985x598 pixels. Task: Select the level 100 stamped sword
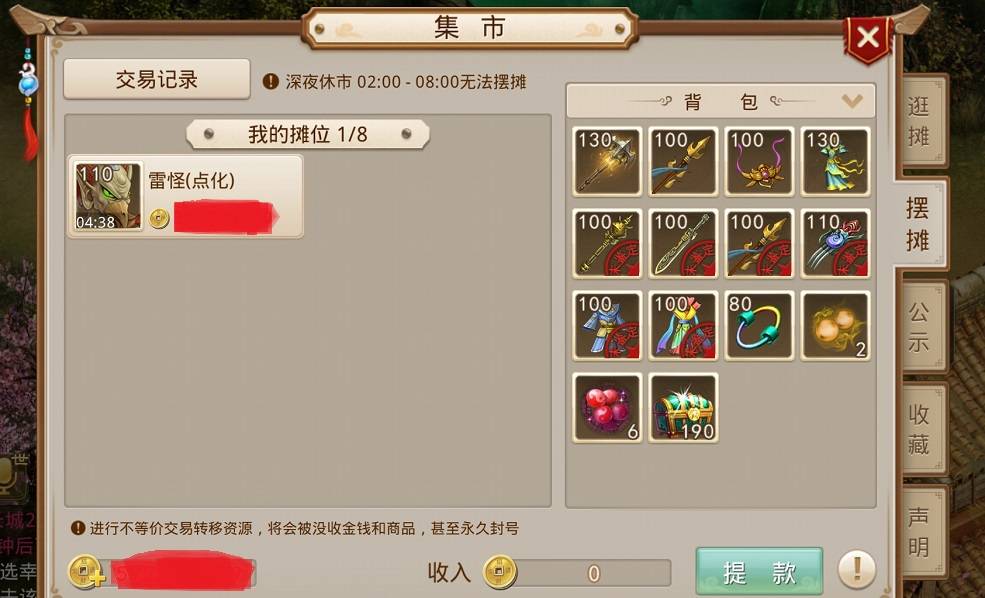pyautogui.click(x=683, y=244)
